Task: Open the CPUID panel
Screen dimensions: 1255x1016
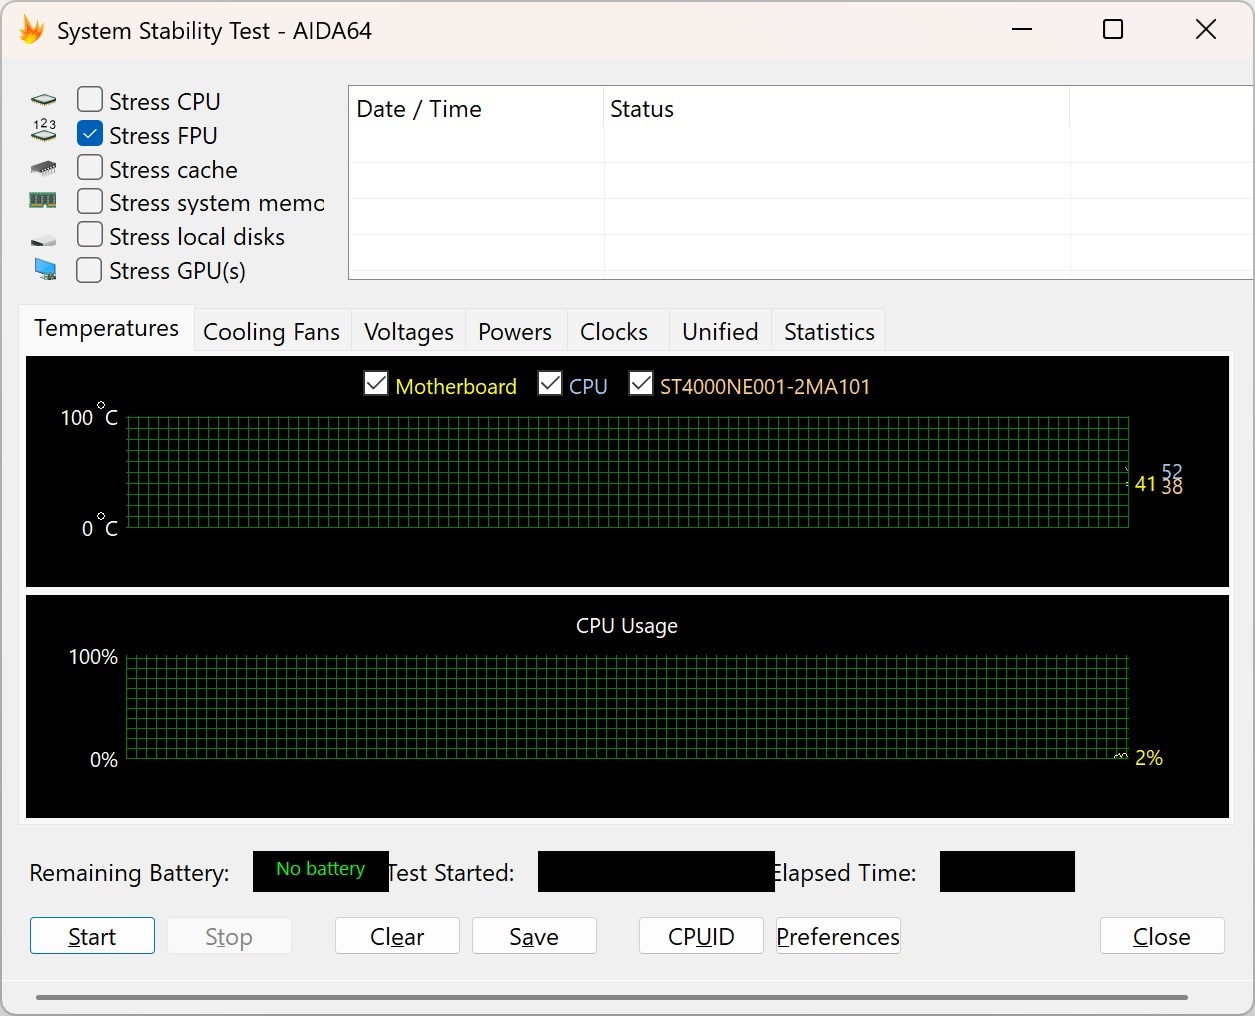Action: pyautogui.click(x=701, y=936)
